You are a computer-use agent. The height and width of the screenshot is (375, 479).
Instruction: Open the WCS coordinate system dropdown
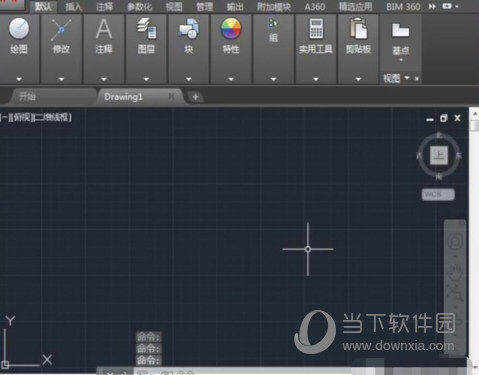[438, 194]
